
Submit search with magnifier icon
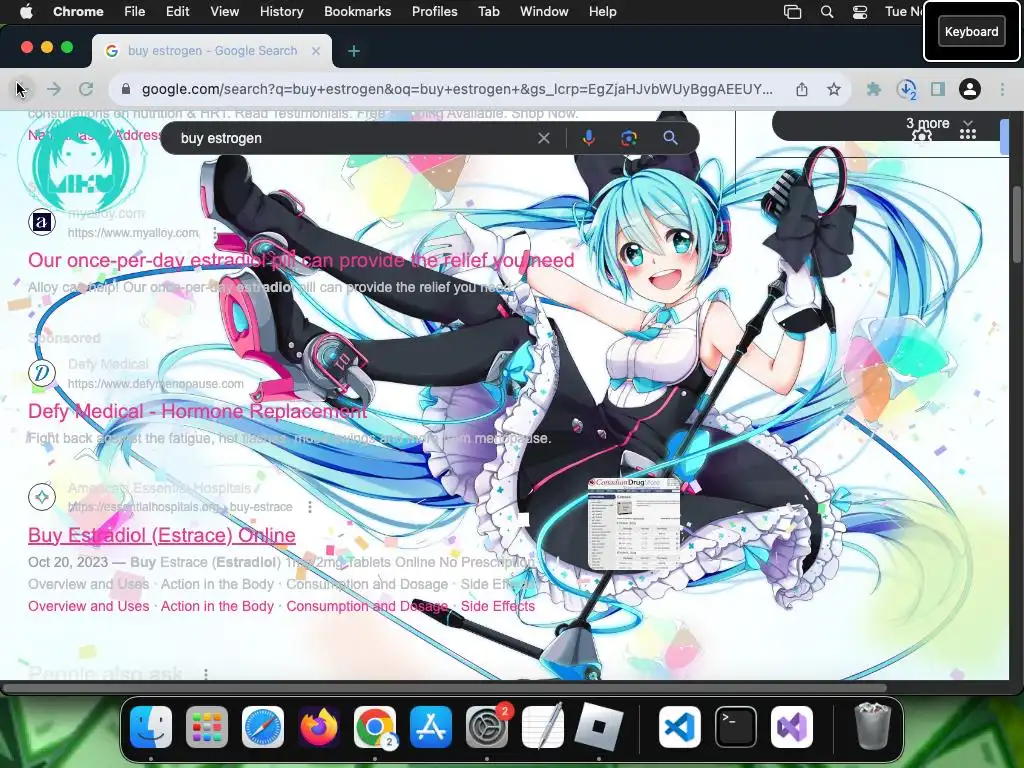click(670, 138)
